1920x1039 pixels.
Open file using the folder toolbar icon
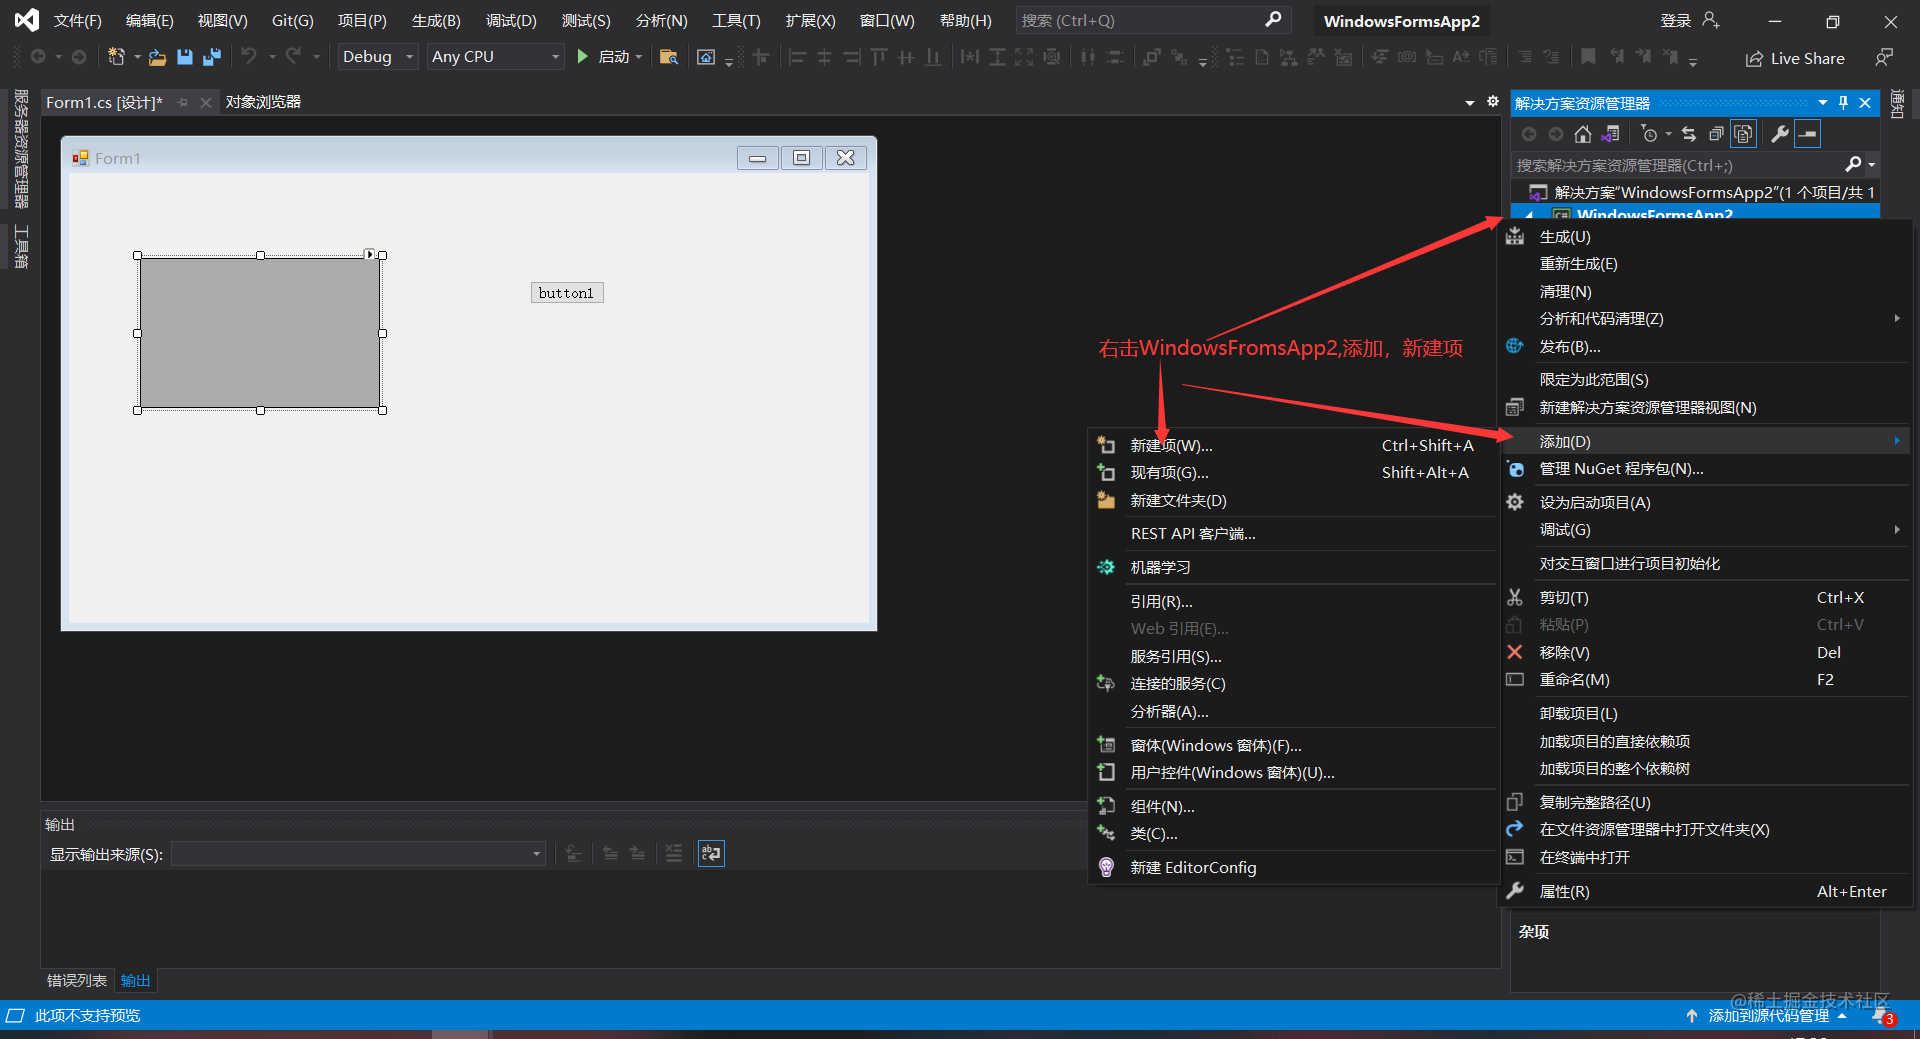tap(157, 58)
